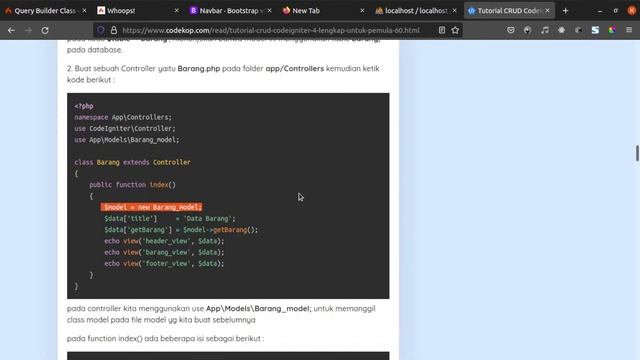
Task: Click the app/Controllers bold text
Action: [295, 69]
